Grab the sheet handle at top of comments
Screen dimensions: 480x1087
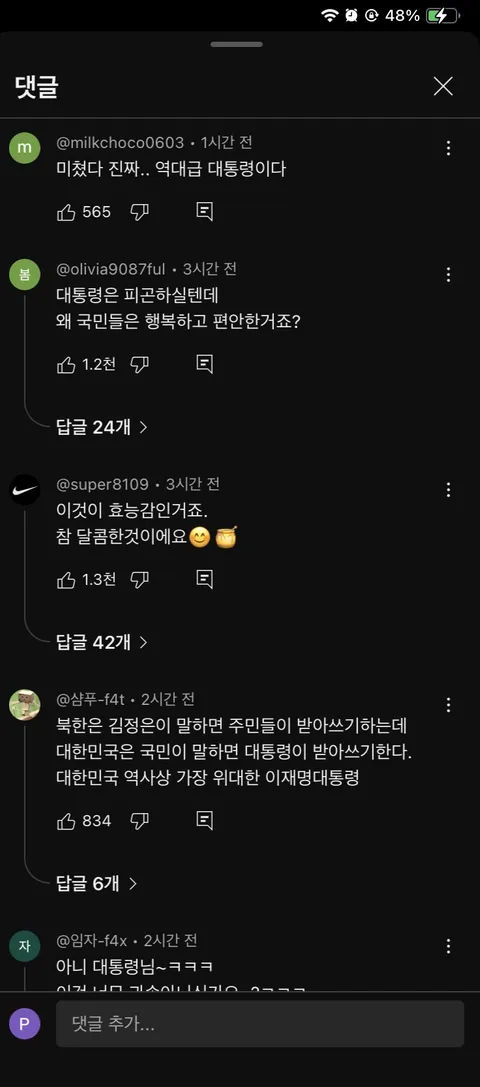coord(237,44)
